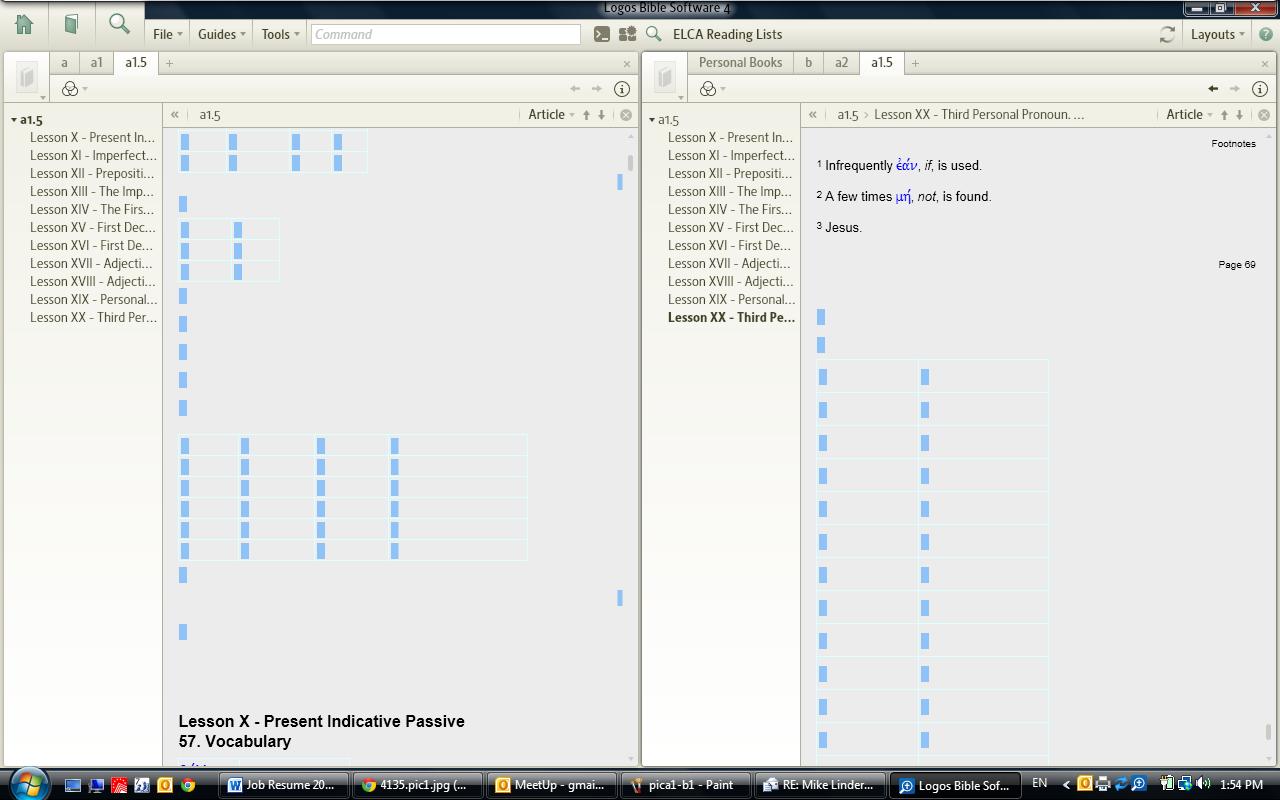Viewport: 1280px width, 800px height.
Task: Go to next article in left panel
Action: [601, 115]
